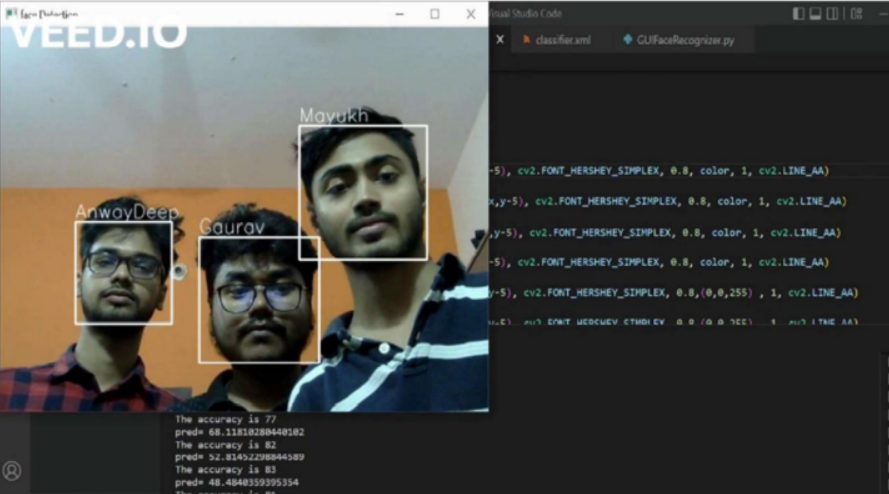Image resolution: width=889 pixels, height=494 pixels.
Task: Click the 'AnwayDeep' face label
Action: 127,212
